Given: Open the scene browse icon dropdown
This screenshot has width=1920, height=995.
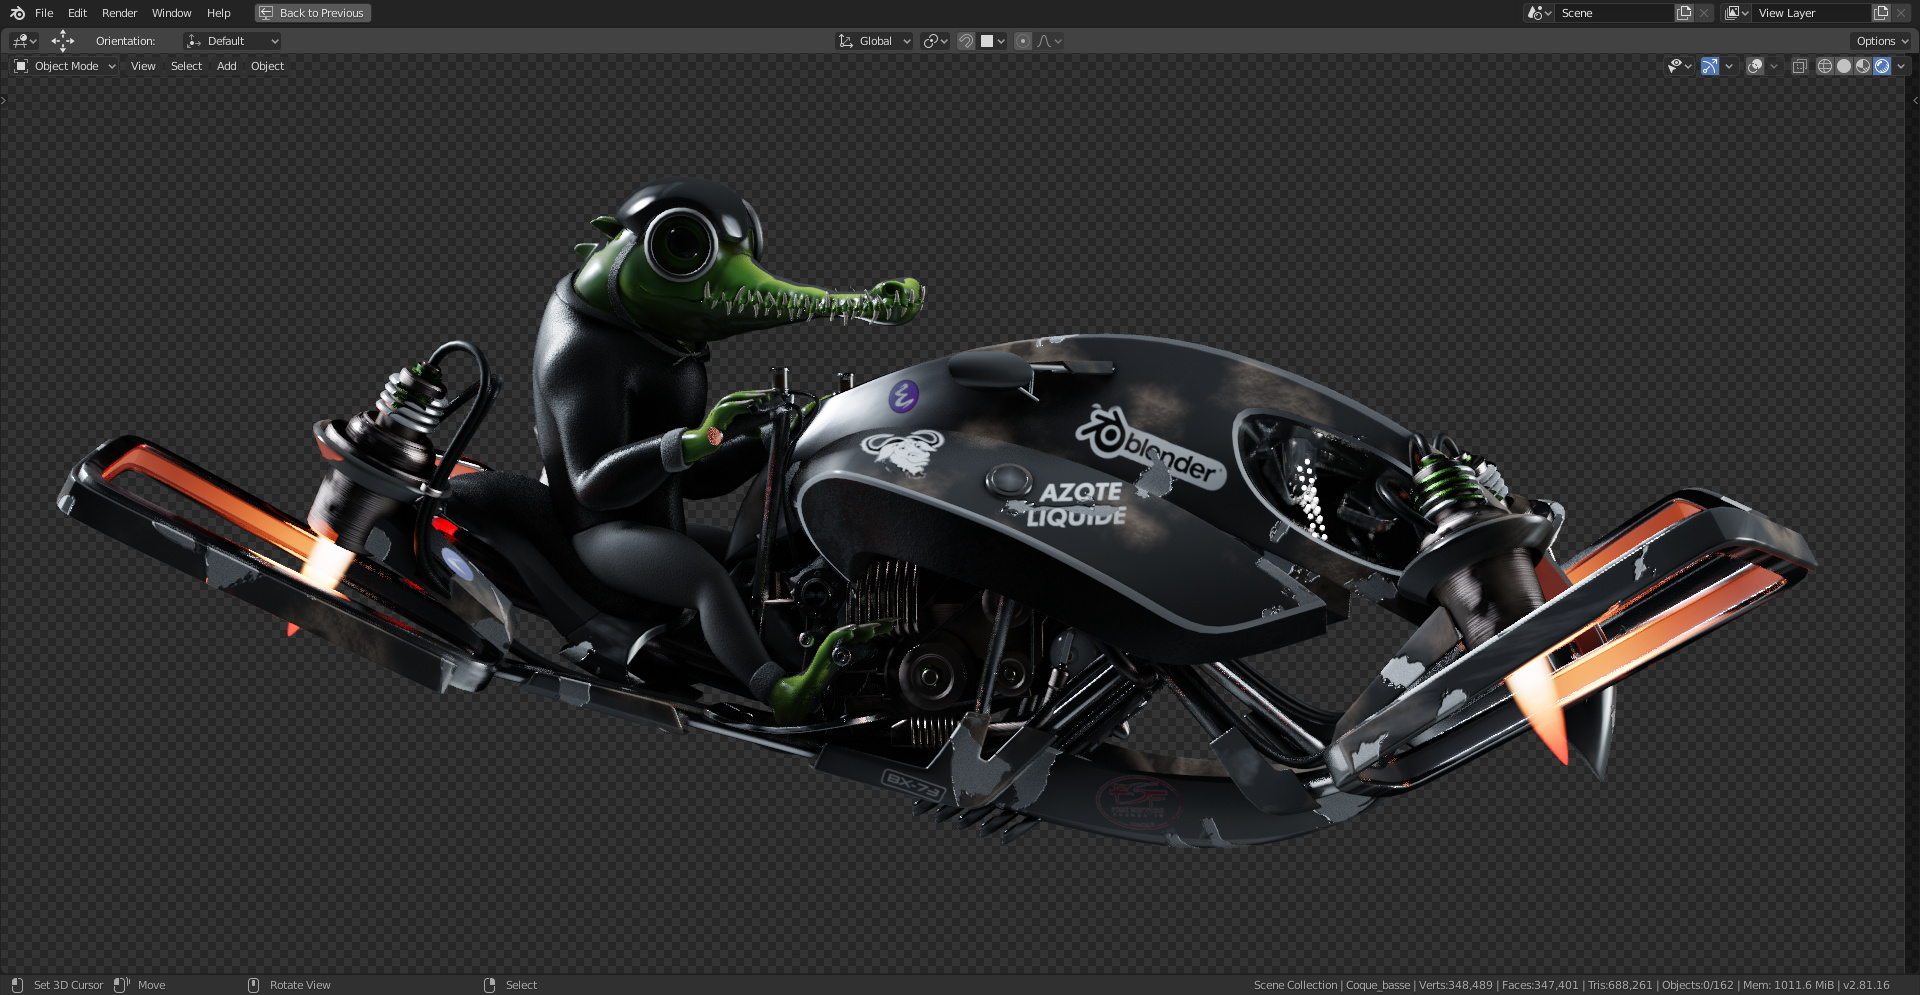Looking at the screenshot, I should [x=1538, y=13].
